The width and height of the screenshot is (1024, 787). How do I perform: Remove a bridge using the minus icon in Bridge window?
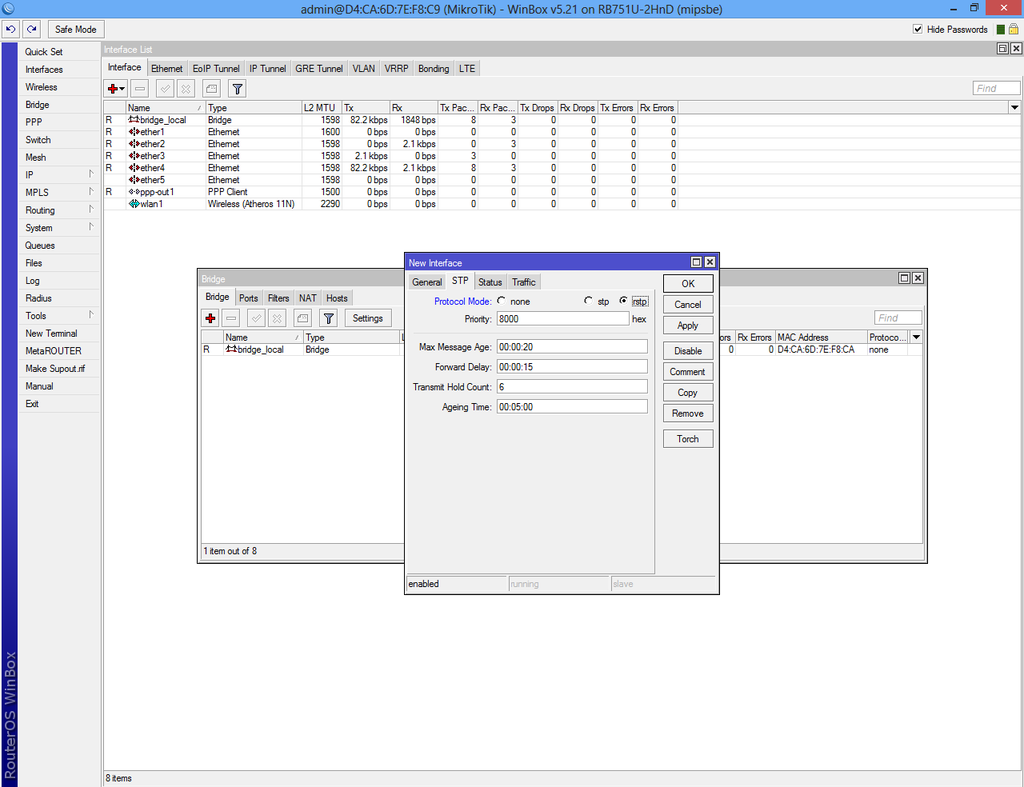coord(231,317)
